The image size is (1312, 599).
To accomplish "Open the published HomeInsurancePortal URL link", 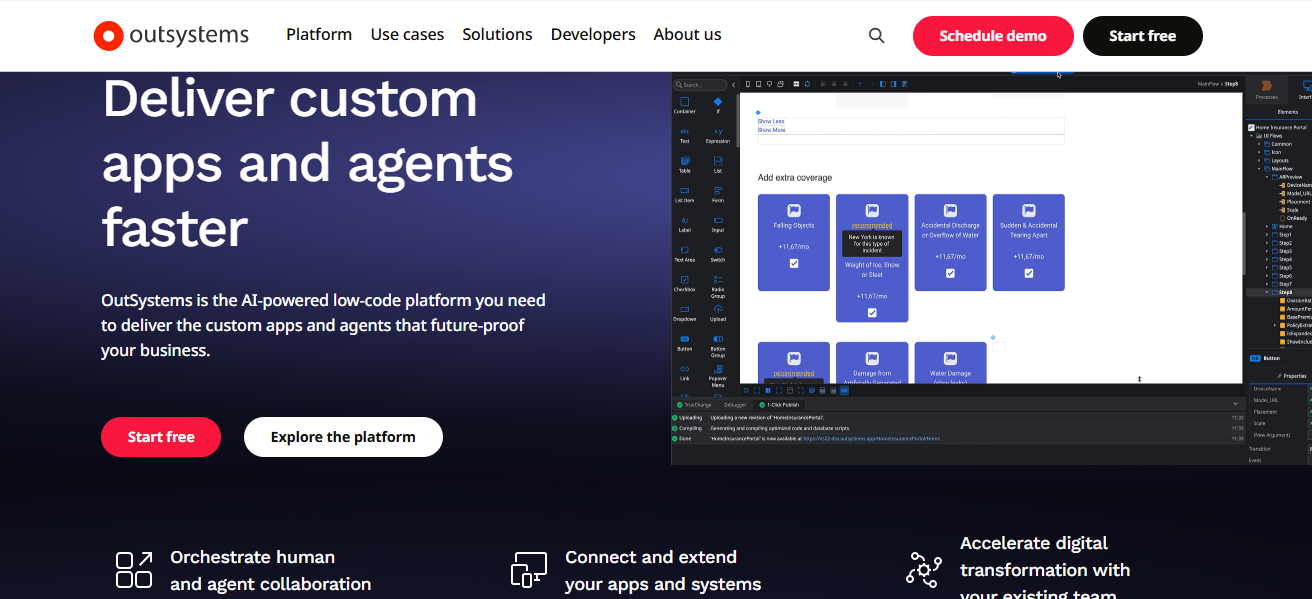I will (x=871, y=438).
